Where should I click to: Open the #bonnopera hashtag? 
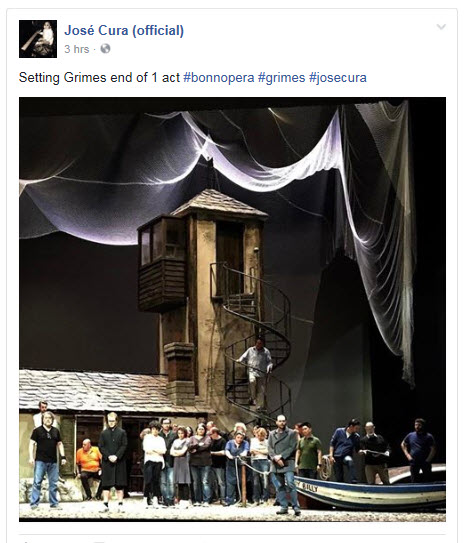[218, 77]
